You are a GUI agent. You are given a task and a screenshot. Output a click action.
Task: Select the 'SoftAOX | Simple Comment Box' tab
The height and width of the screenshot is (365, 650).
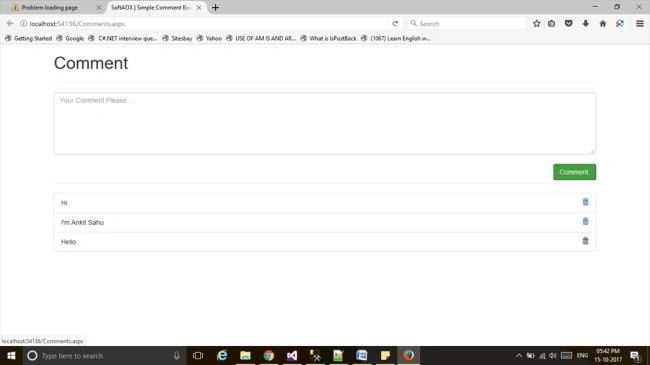[x=151, y=7]
